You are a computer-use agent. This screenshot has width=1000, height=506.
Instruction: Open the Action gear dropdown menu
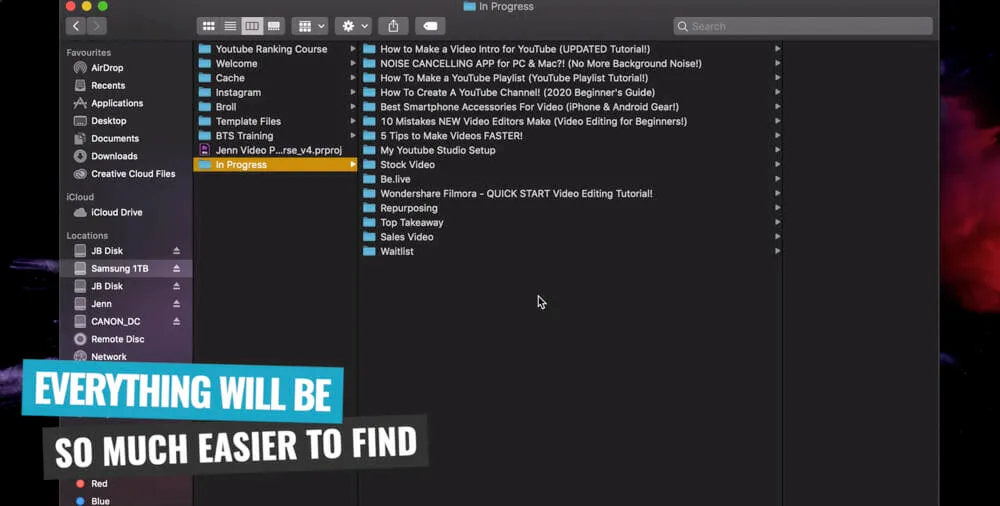click(354, 26)
